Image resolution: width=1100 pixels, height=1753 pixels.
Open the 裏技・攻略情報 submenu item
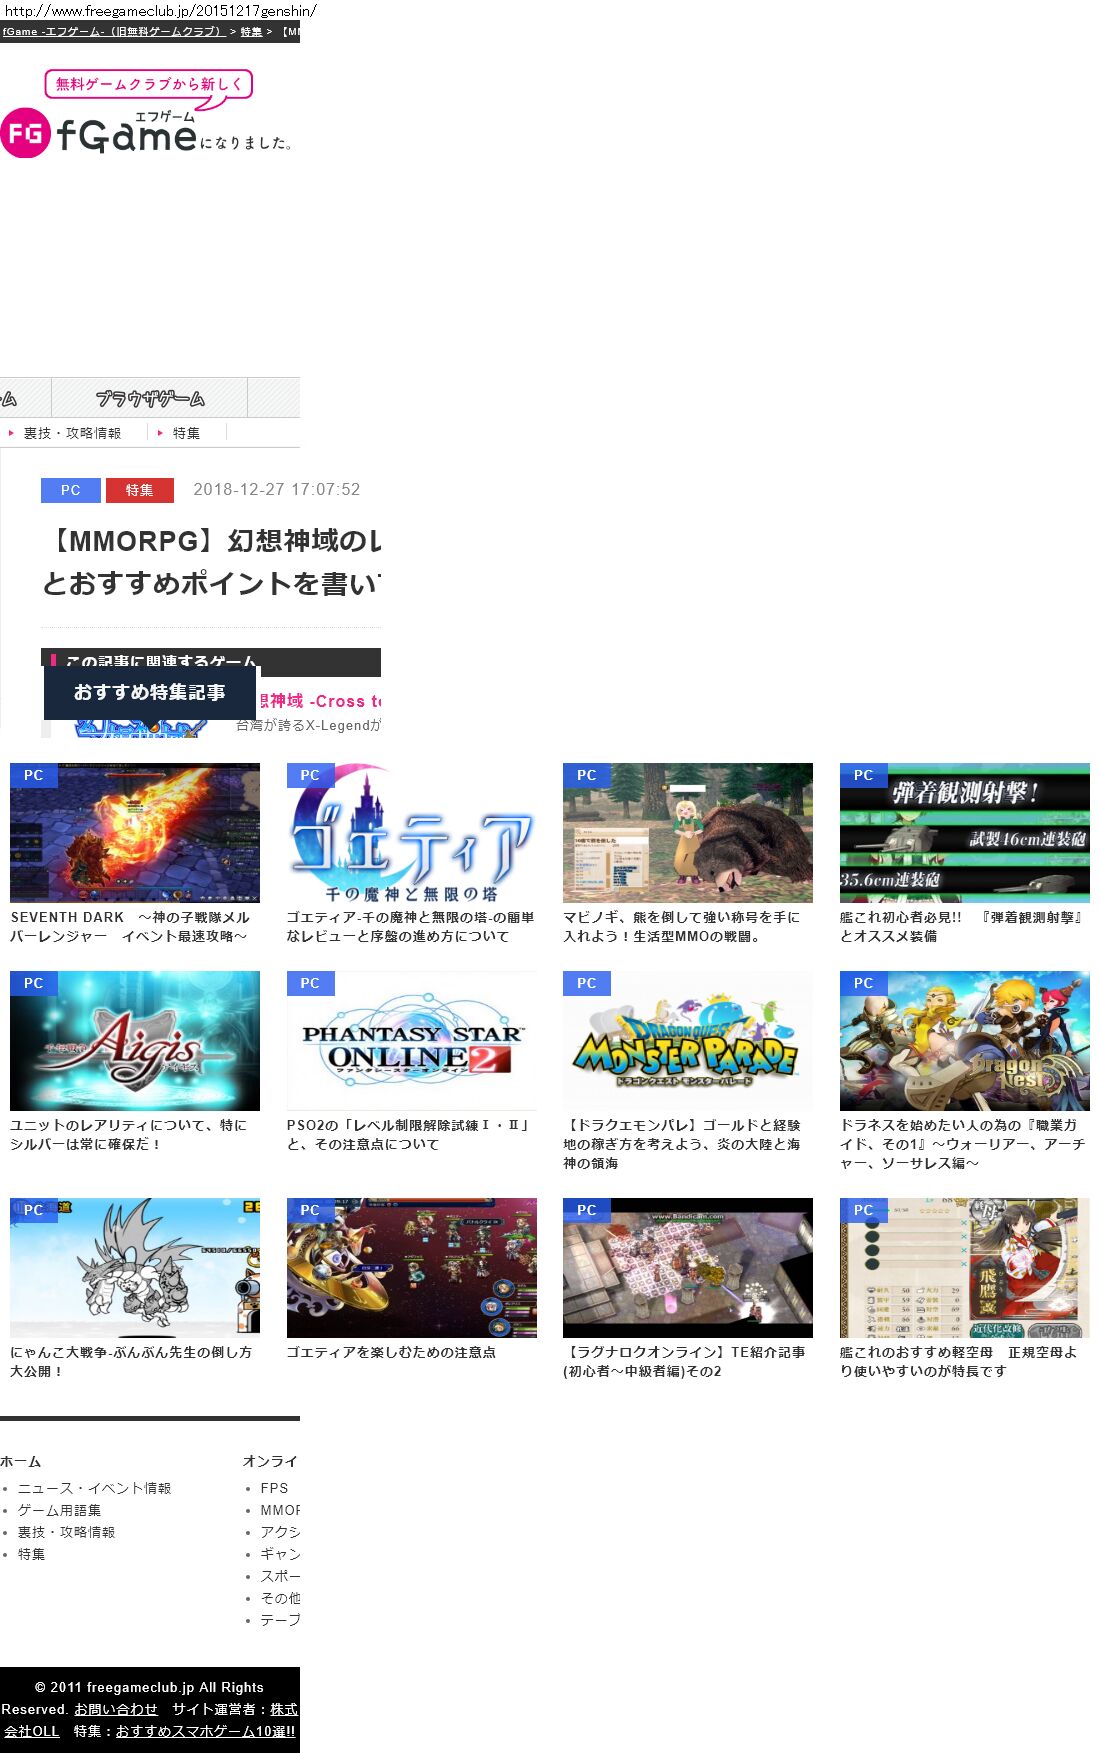[72, 433]
